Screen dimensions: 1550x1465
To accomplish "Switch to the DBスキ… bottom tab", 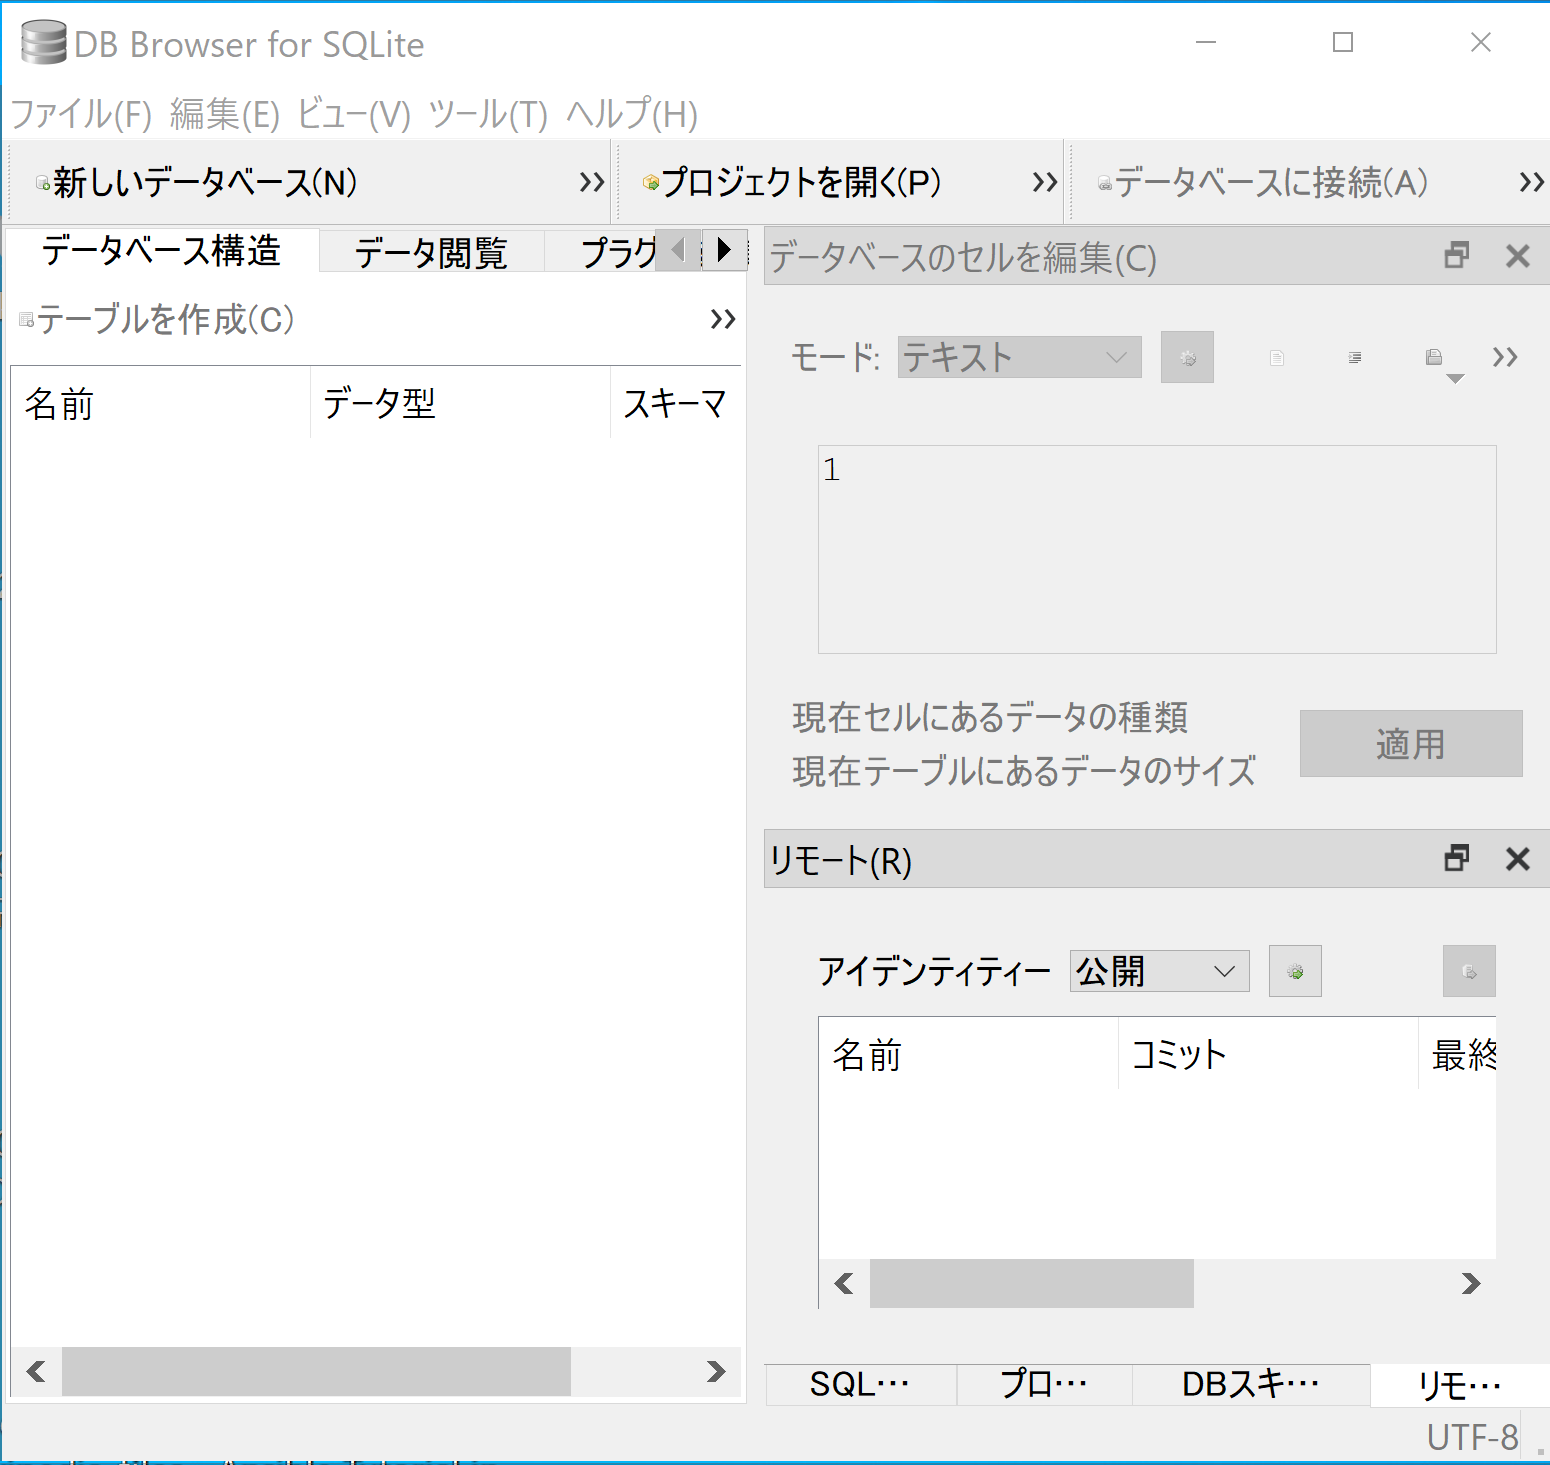I will coord(1251,1384).
